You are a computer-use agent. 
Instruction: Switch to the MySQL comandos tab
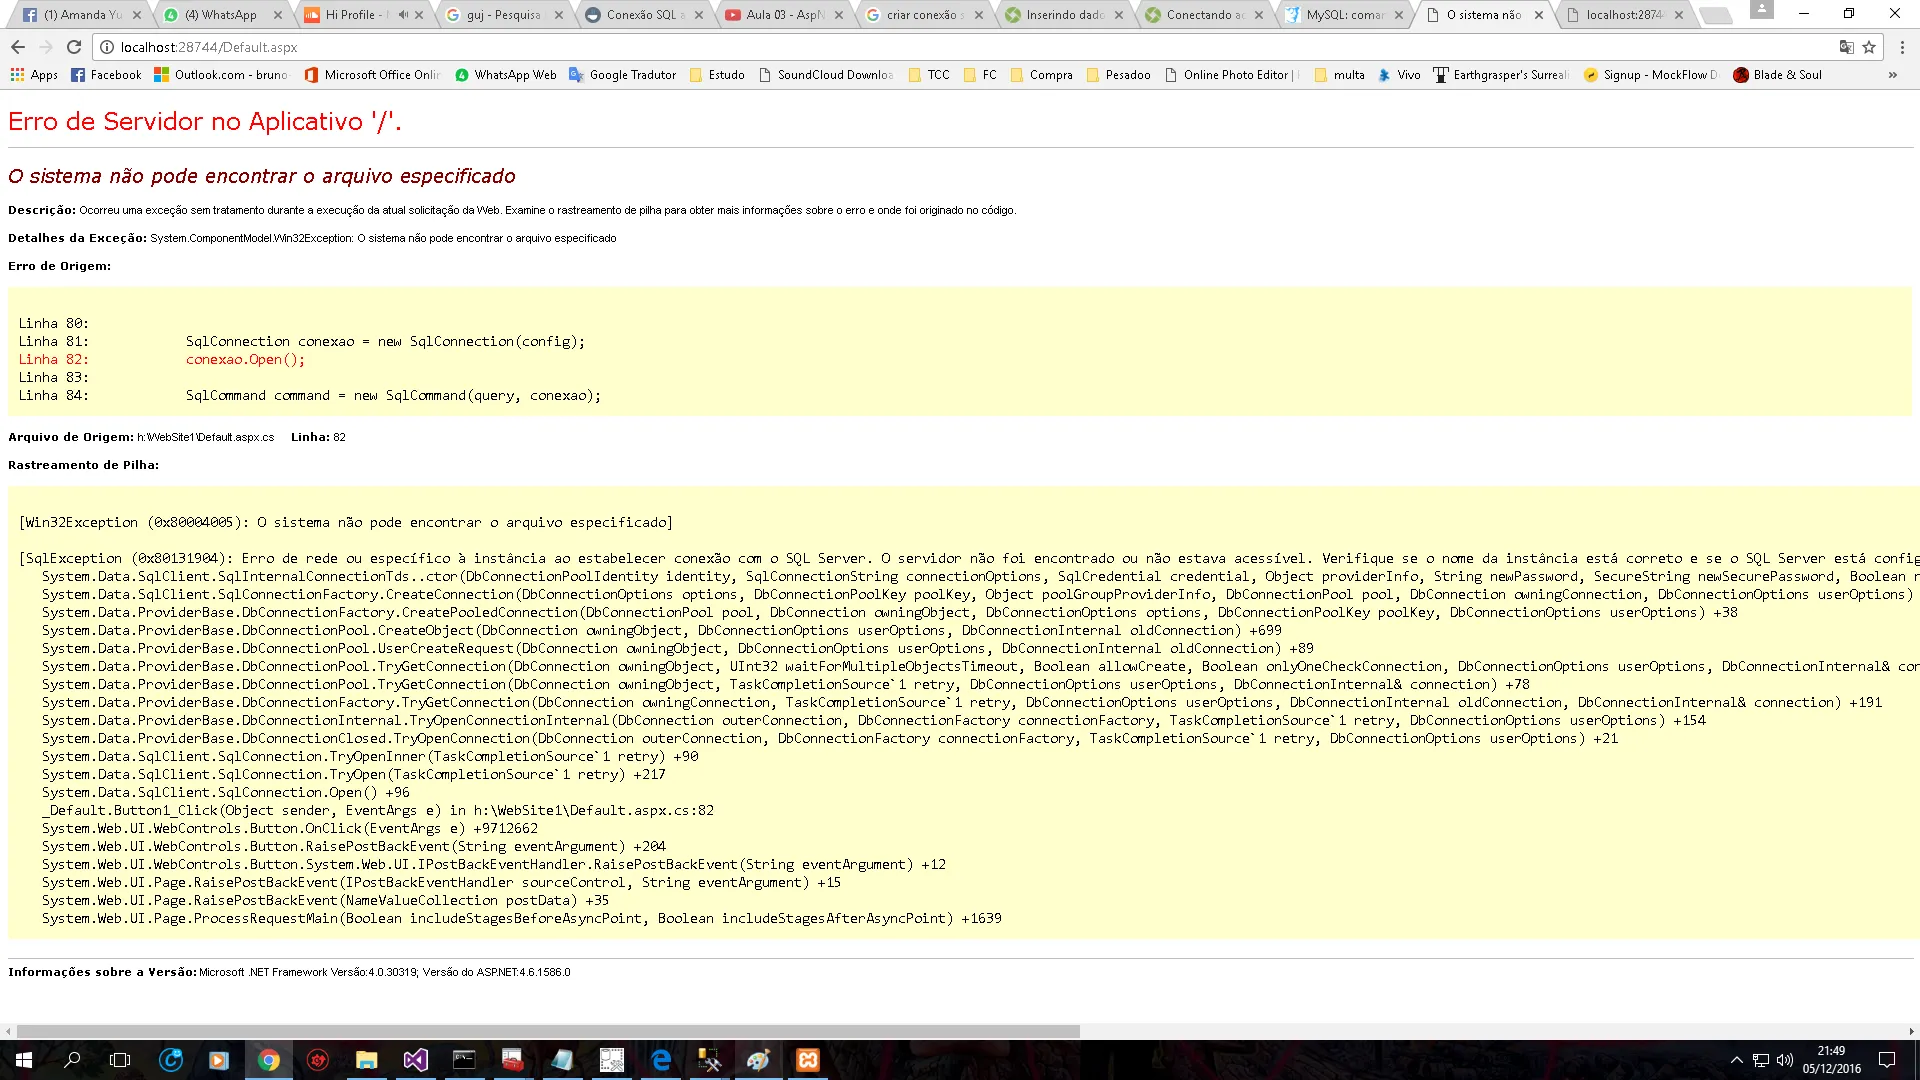point(1344,15)
